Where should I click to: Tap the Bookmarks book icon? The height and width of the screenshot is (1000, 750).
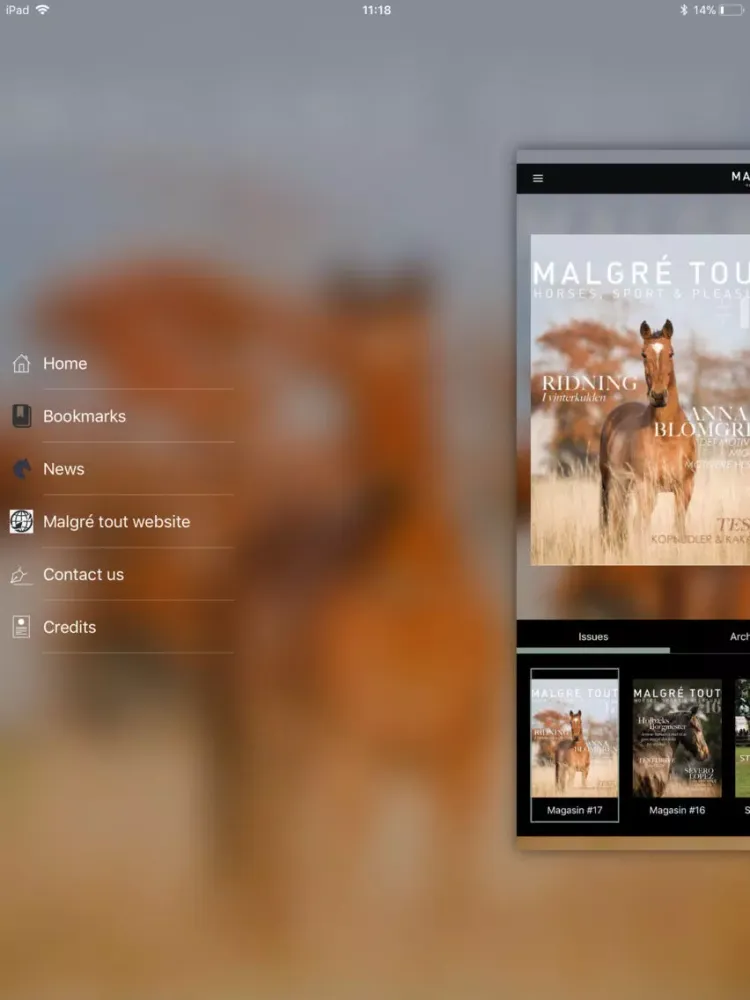click(x=21, y=416)
